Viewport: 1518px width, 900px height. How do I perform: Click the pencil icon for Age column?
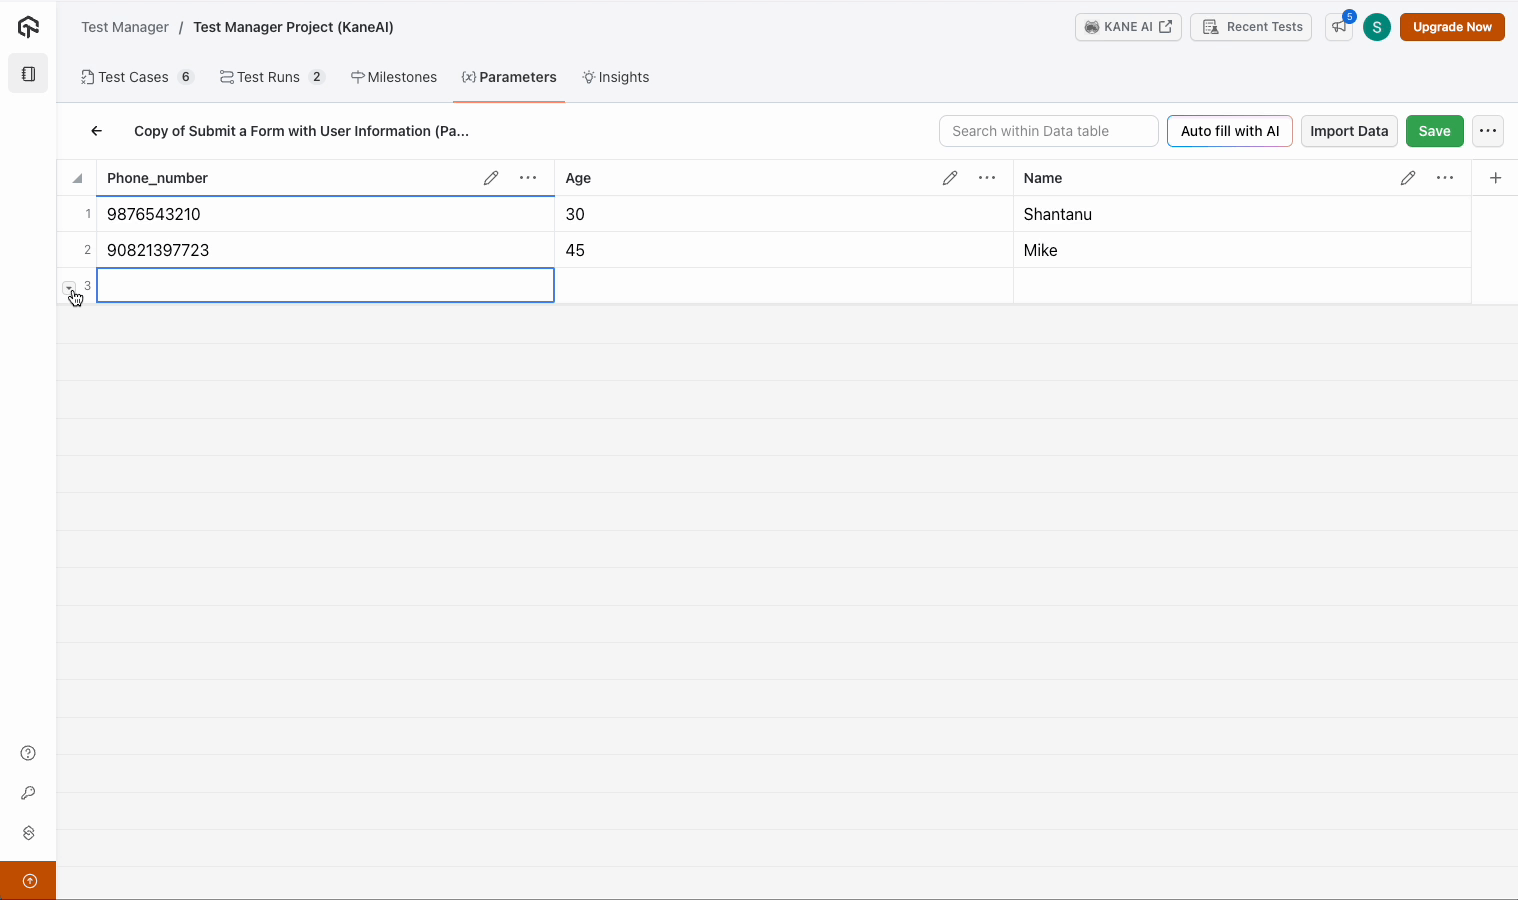950,178
